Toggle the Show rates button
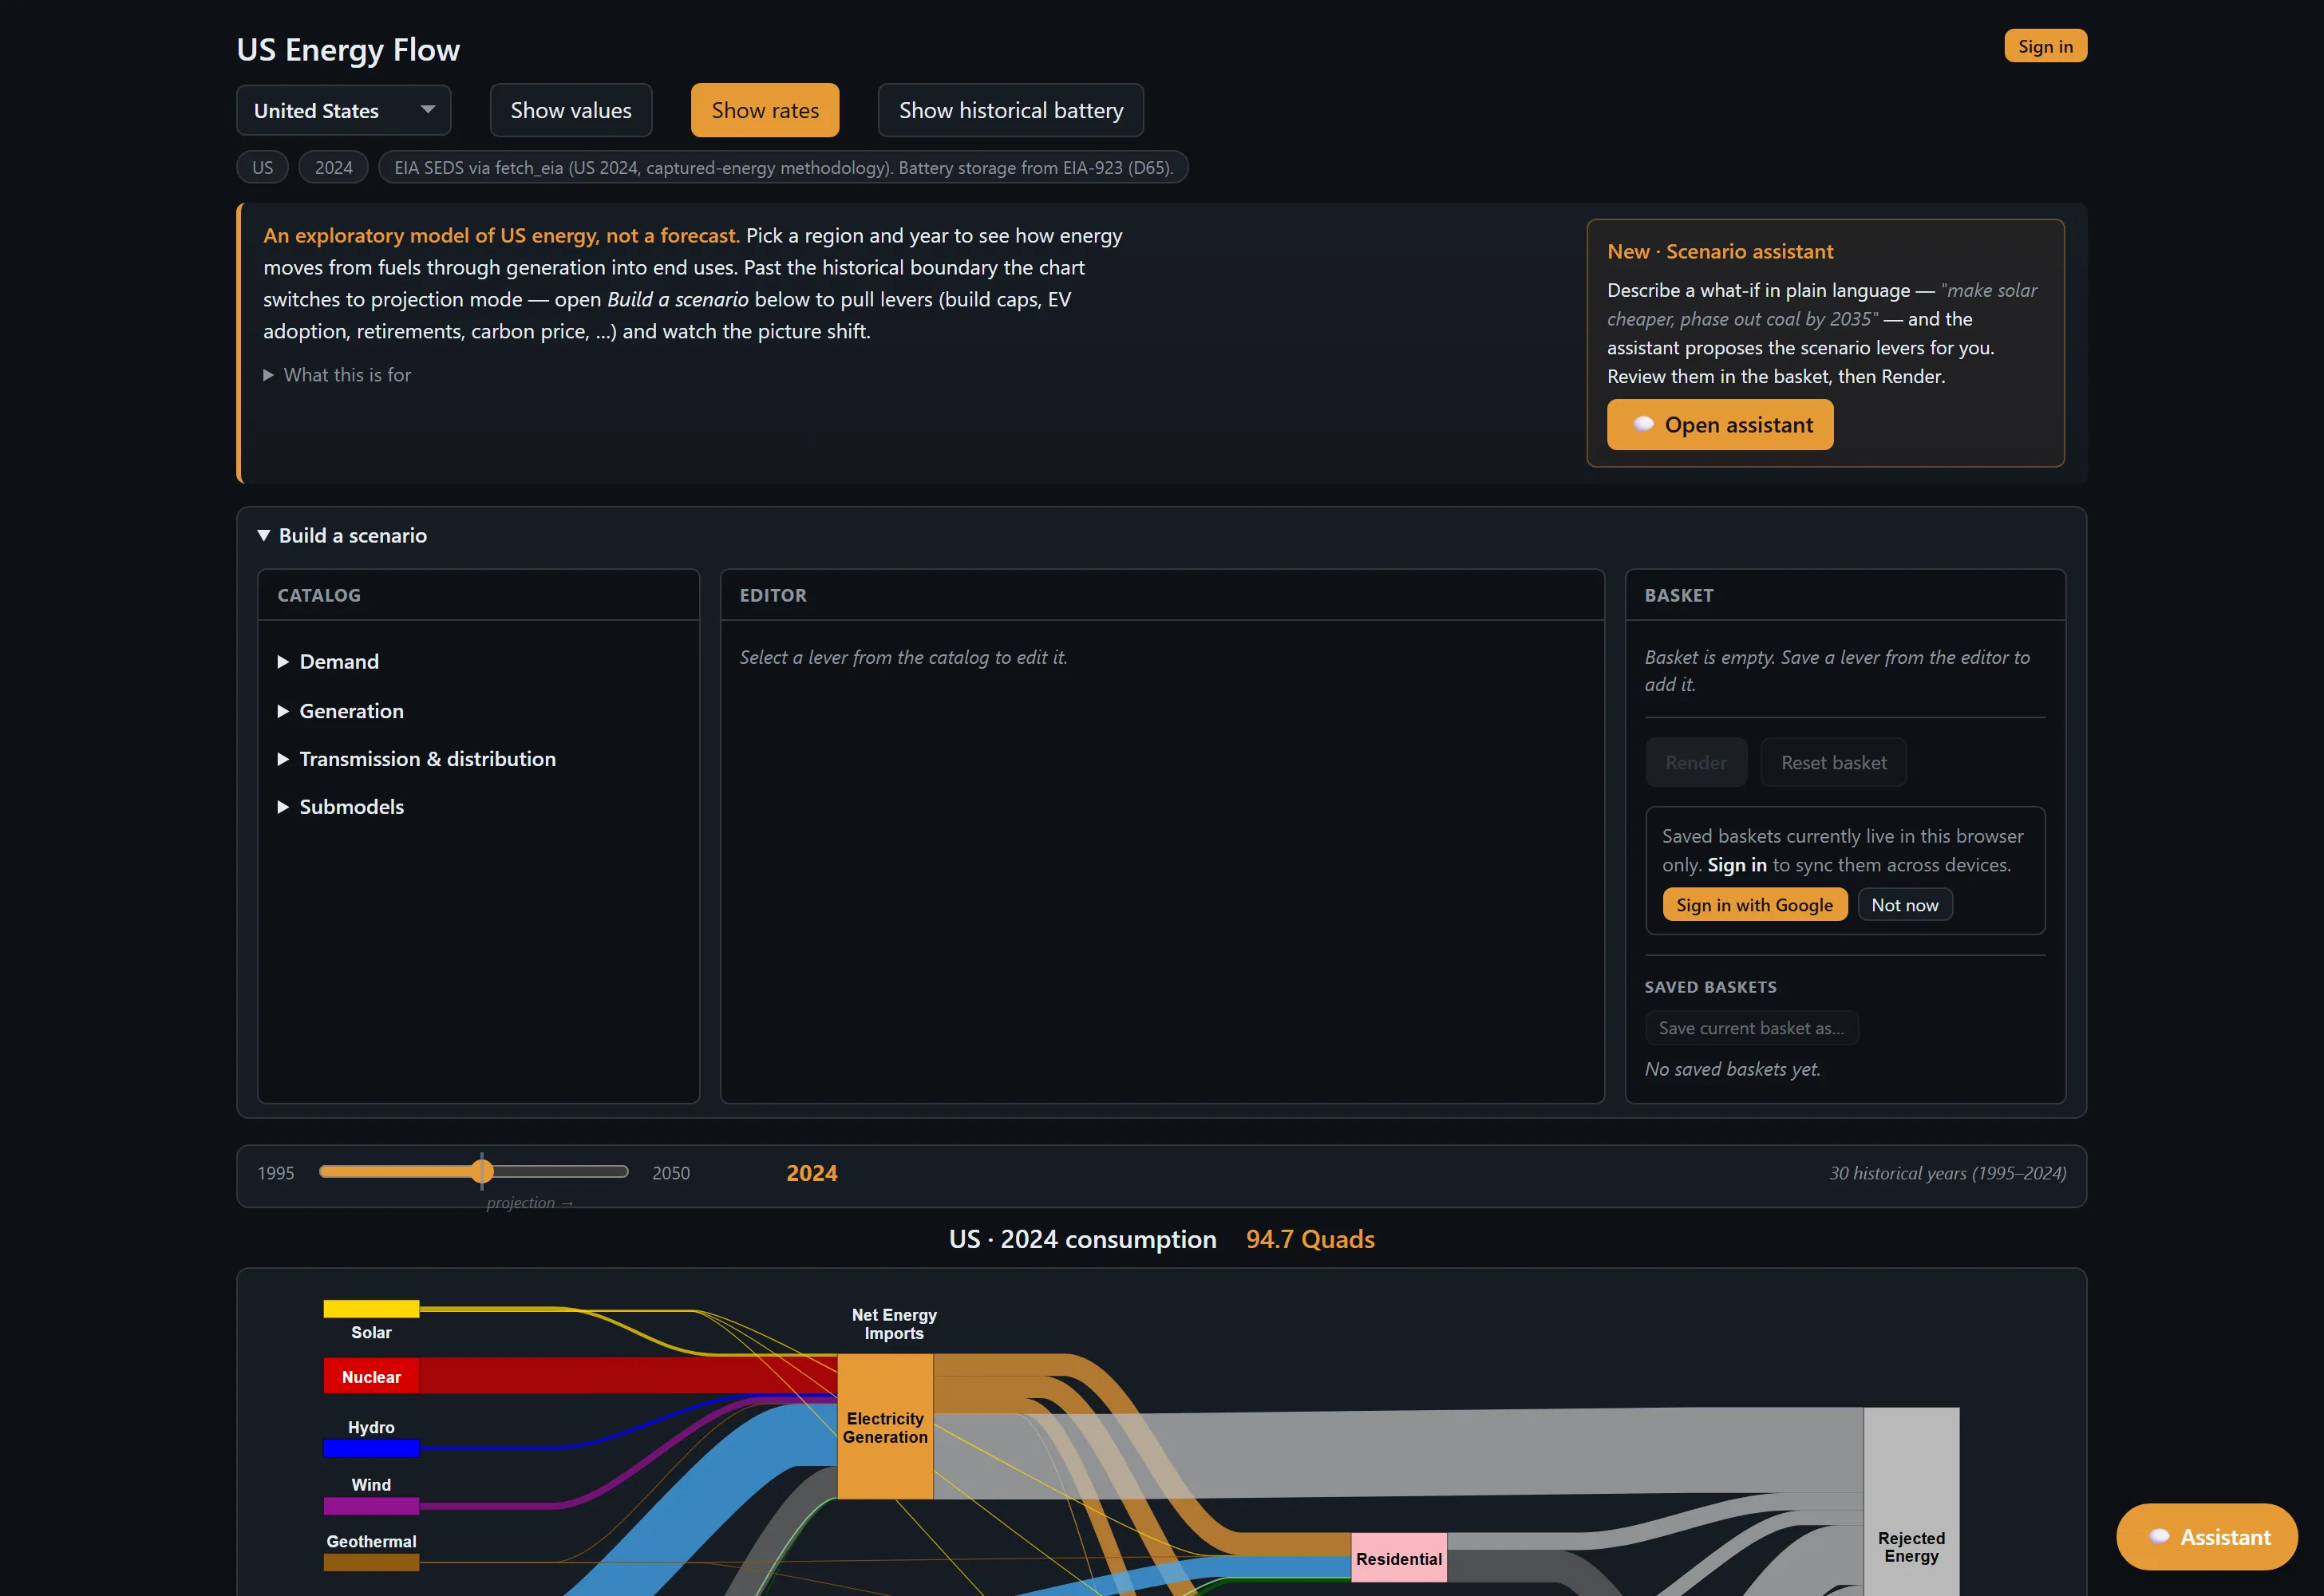Image resolution: width=2324 pixels, height=1596 pixels. coord(765,110)
